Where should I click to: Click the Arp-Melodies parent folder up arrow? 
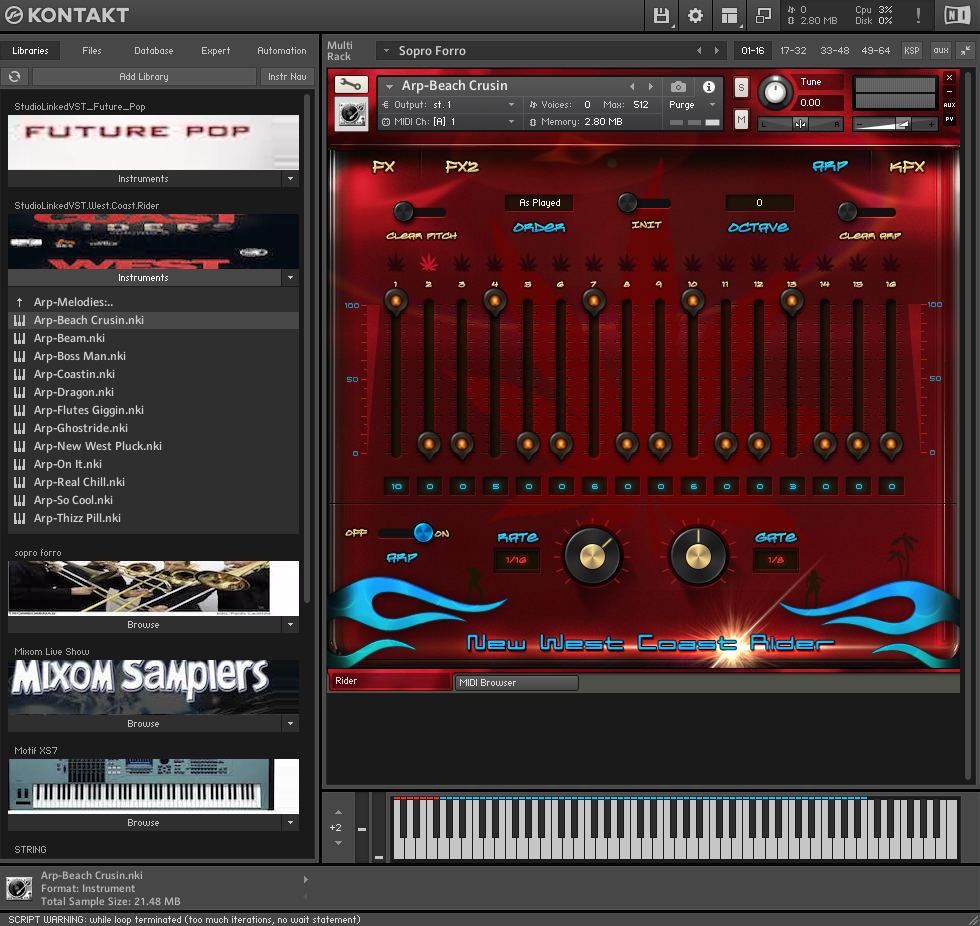coord(19,302)
